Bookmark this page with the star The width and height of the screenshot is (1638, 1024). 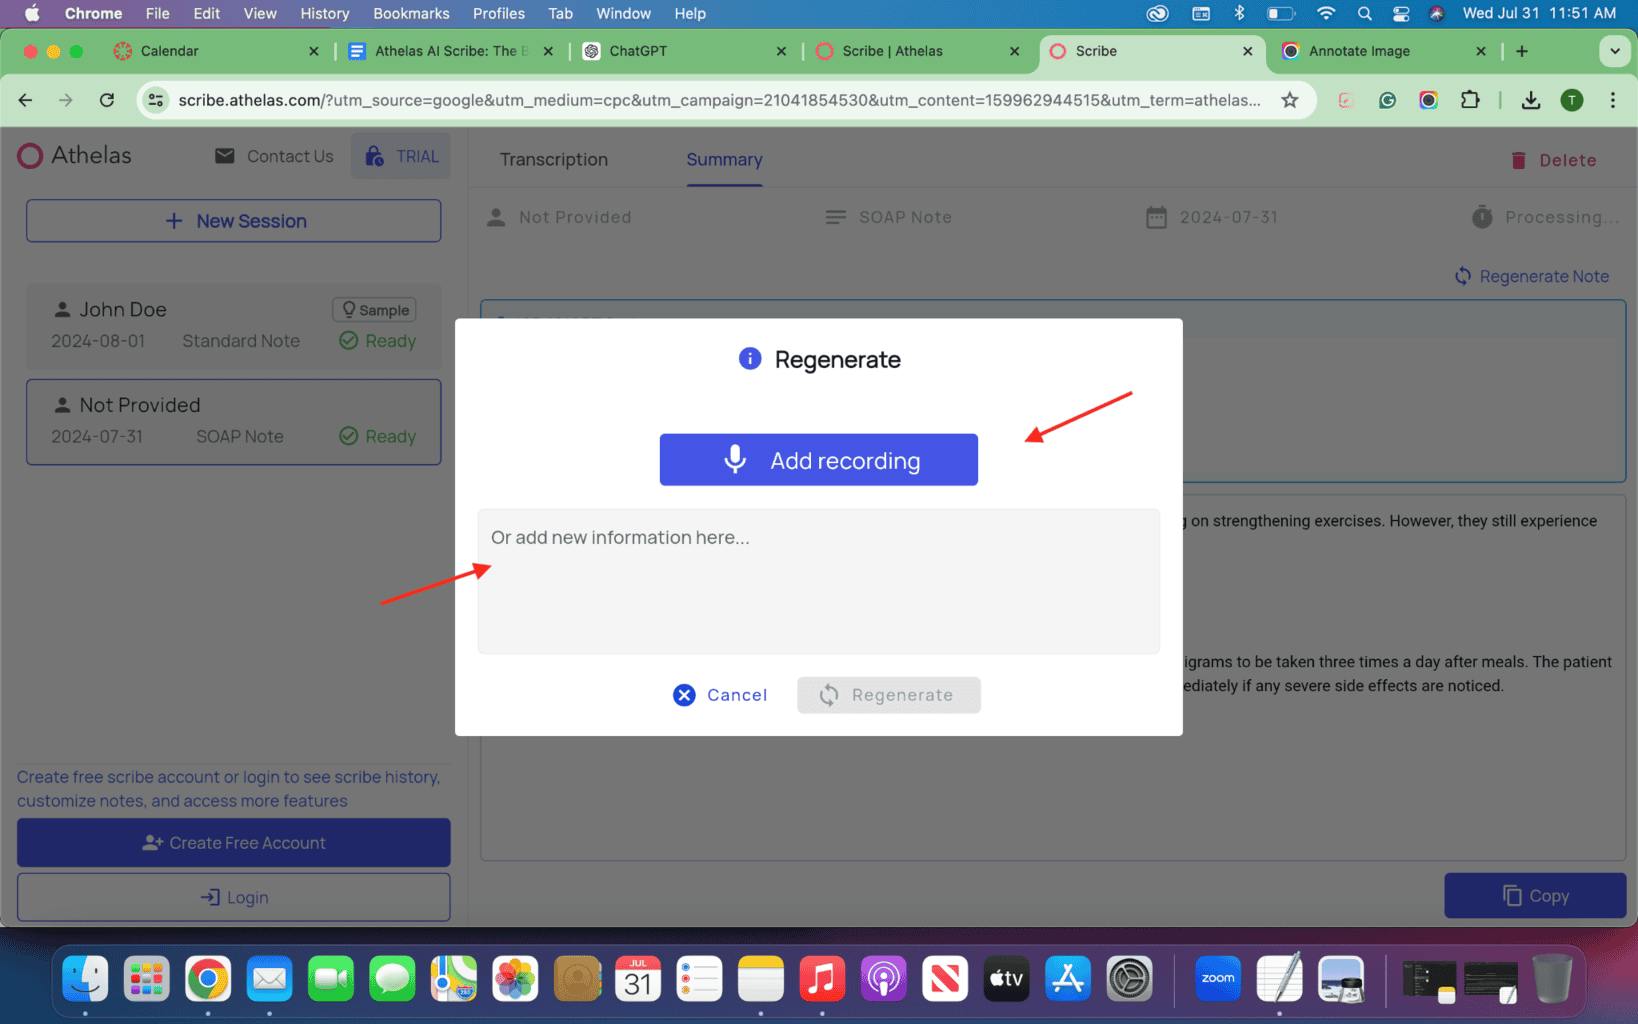pos(1290,100)
